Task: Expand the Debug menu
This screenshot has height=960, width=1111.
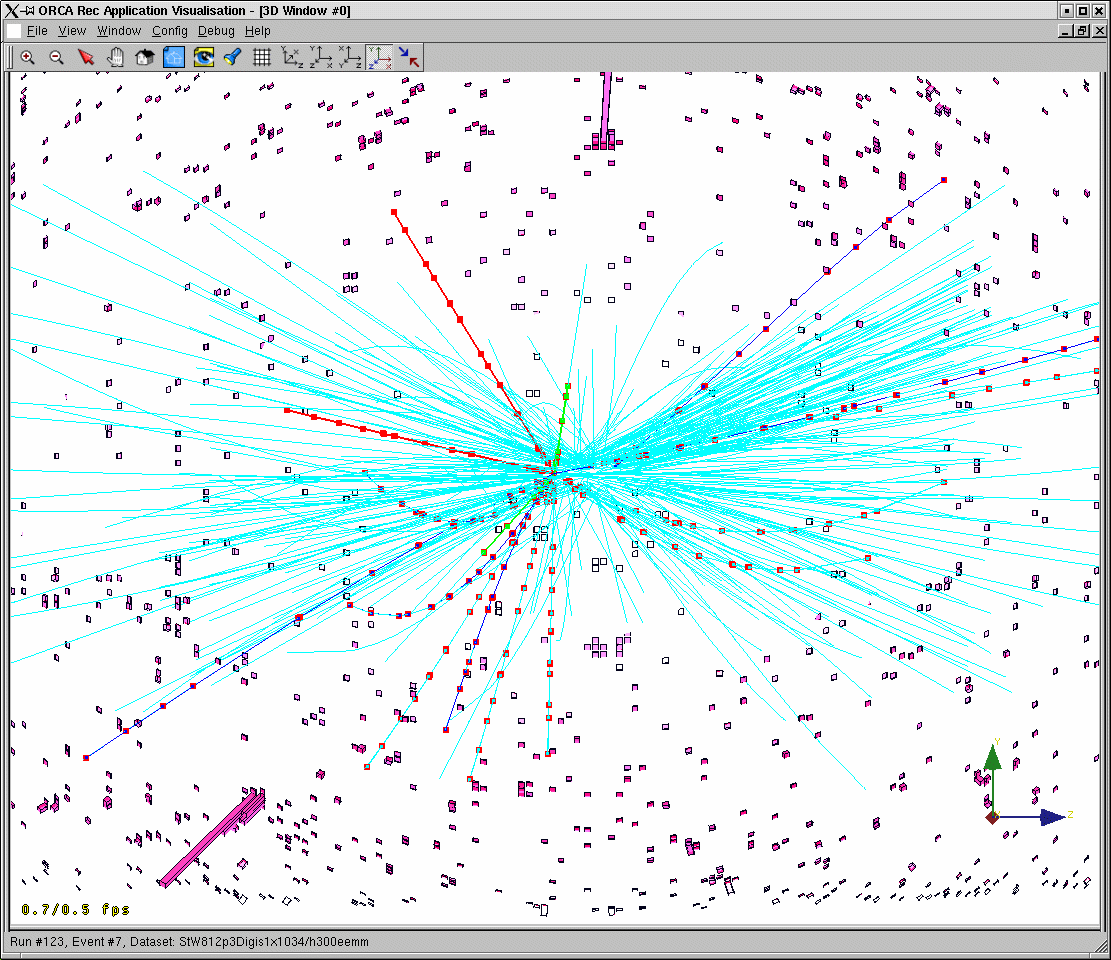Action: (x=216, y=31)
